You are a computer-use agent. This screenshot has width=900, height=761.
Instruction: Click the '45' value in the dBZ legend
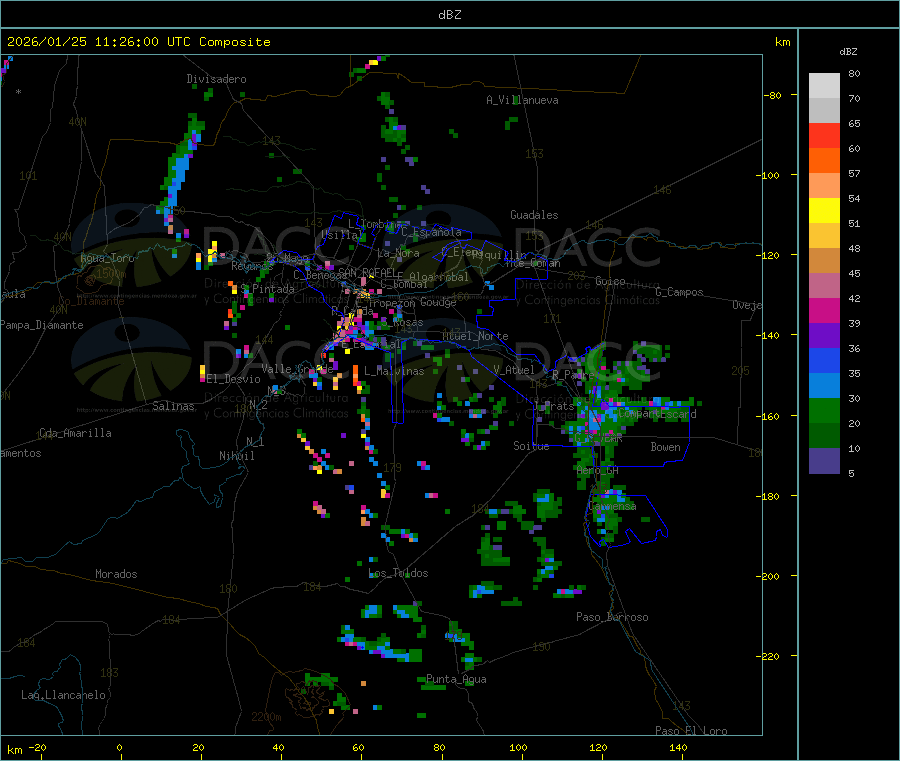tap(854, 274)
